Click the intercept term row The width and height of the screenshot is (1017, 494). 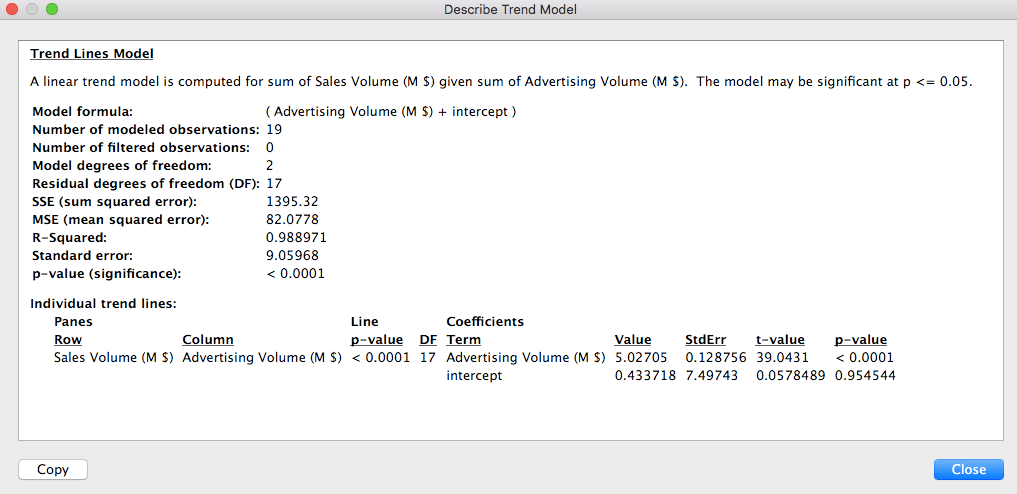click(474, 376)
